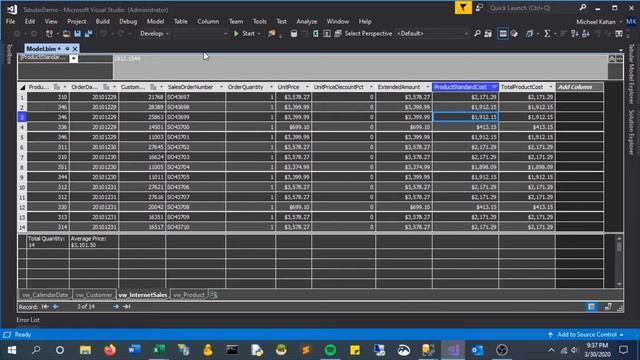Click the previous record arrow
This screenshot has width=640, height=360.
click(56, 307)
